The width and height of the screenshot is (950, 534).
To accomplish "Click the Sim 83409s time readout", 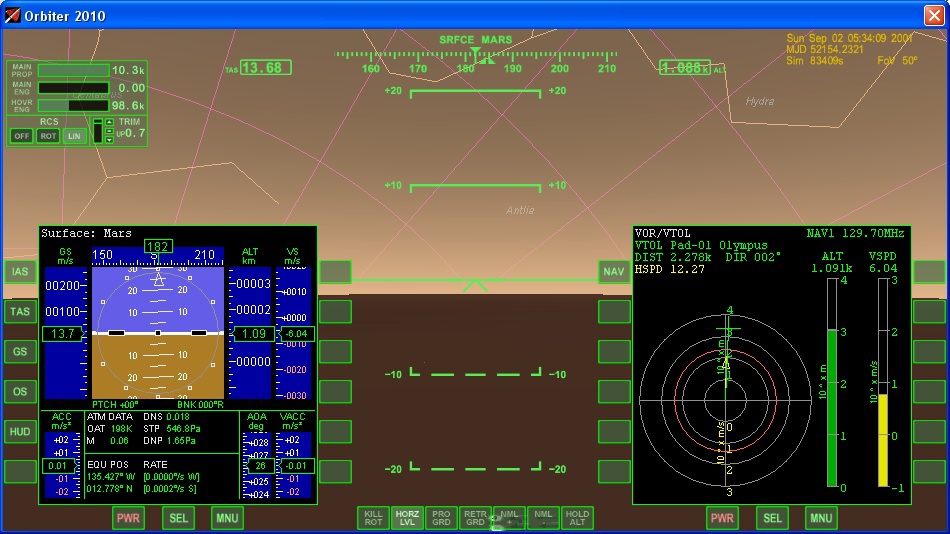I will [x=814, y=61].
